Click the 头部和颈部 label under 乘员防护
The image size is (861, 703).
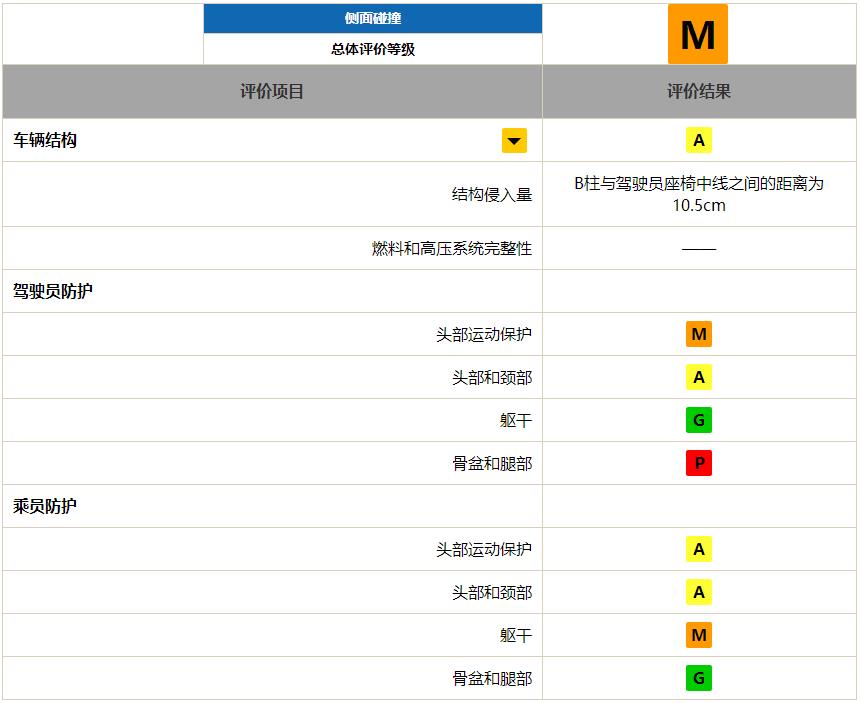click(491, 592)
